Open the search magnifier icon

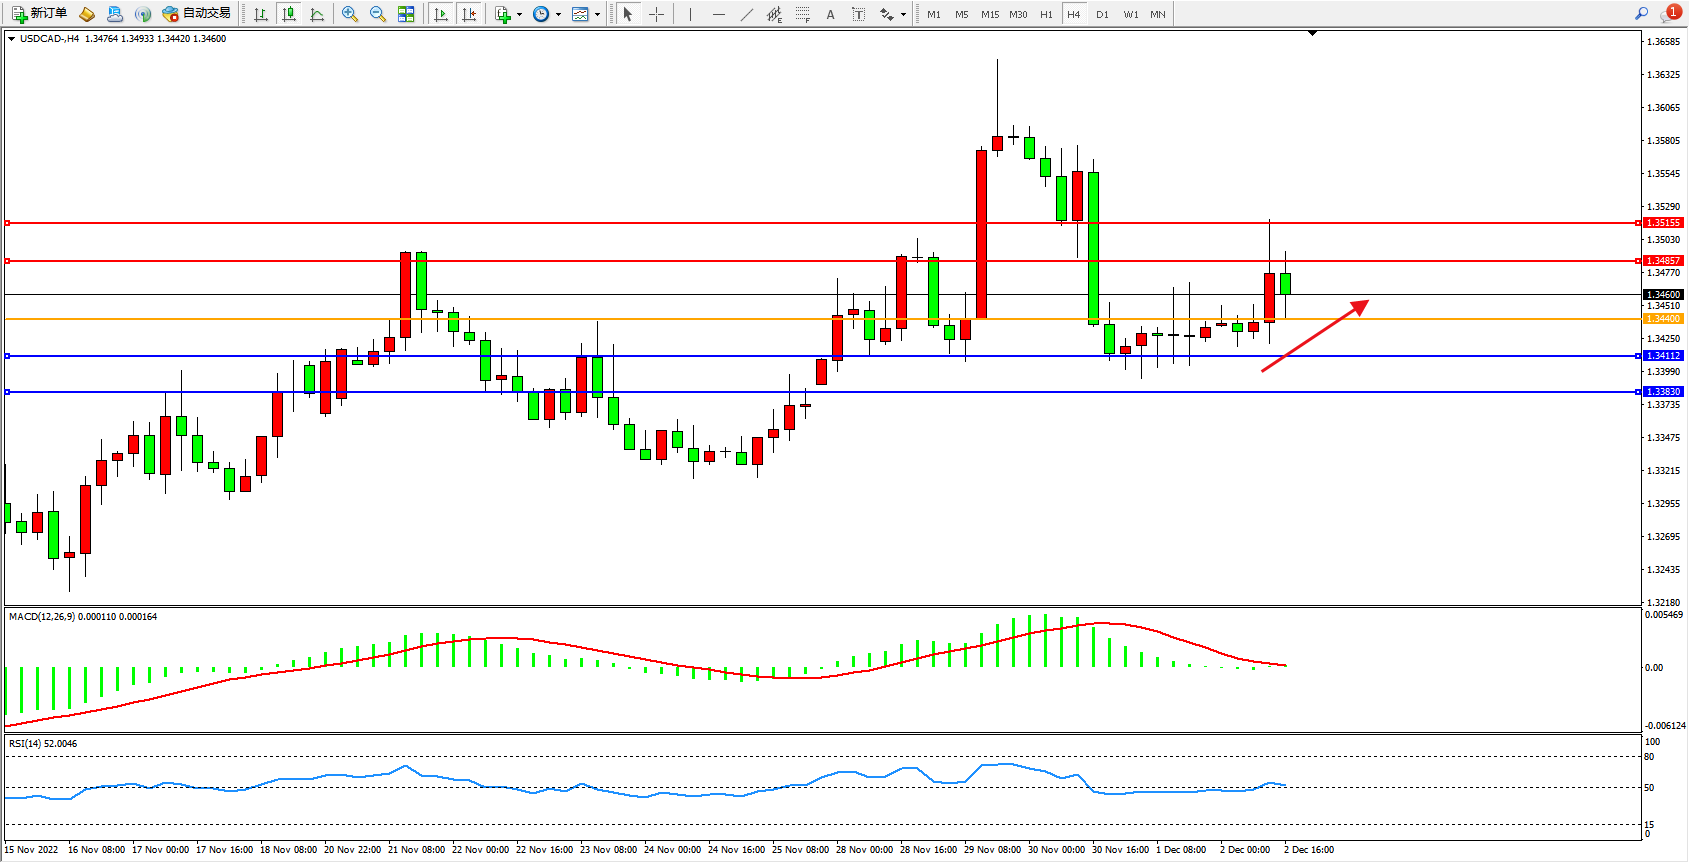(x=1641, y=14)
